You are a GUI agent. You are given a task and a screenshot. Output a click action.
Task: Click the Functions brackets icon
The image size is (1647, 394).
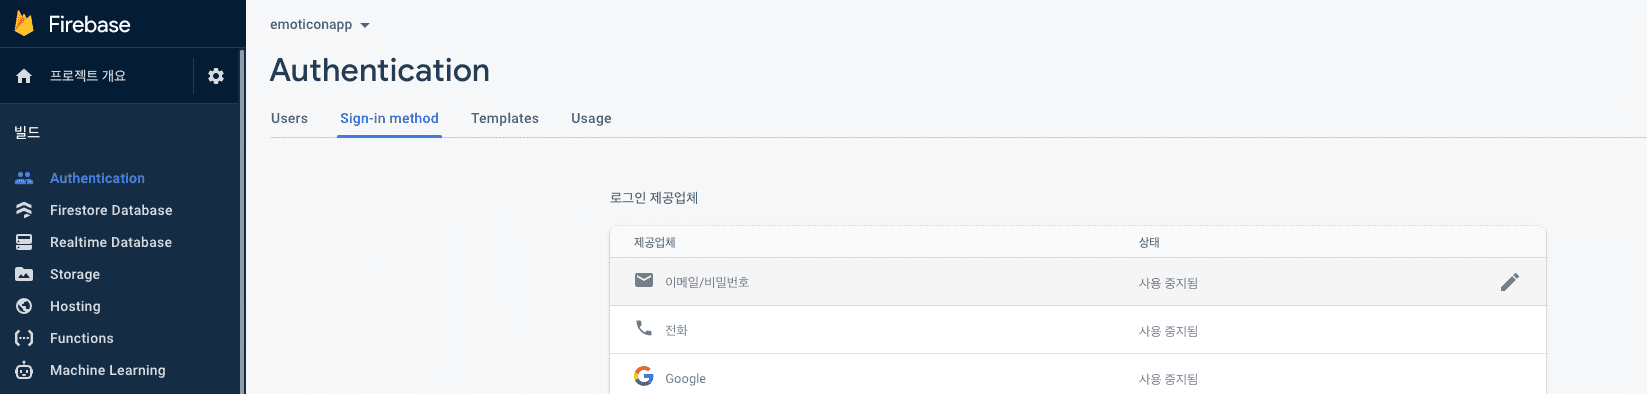point(24,338)
